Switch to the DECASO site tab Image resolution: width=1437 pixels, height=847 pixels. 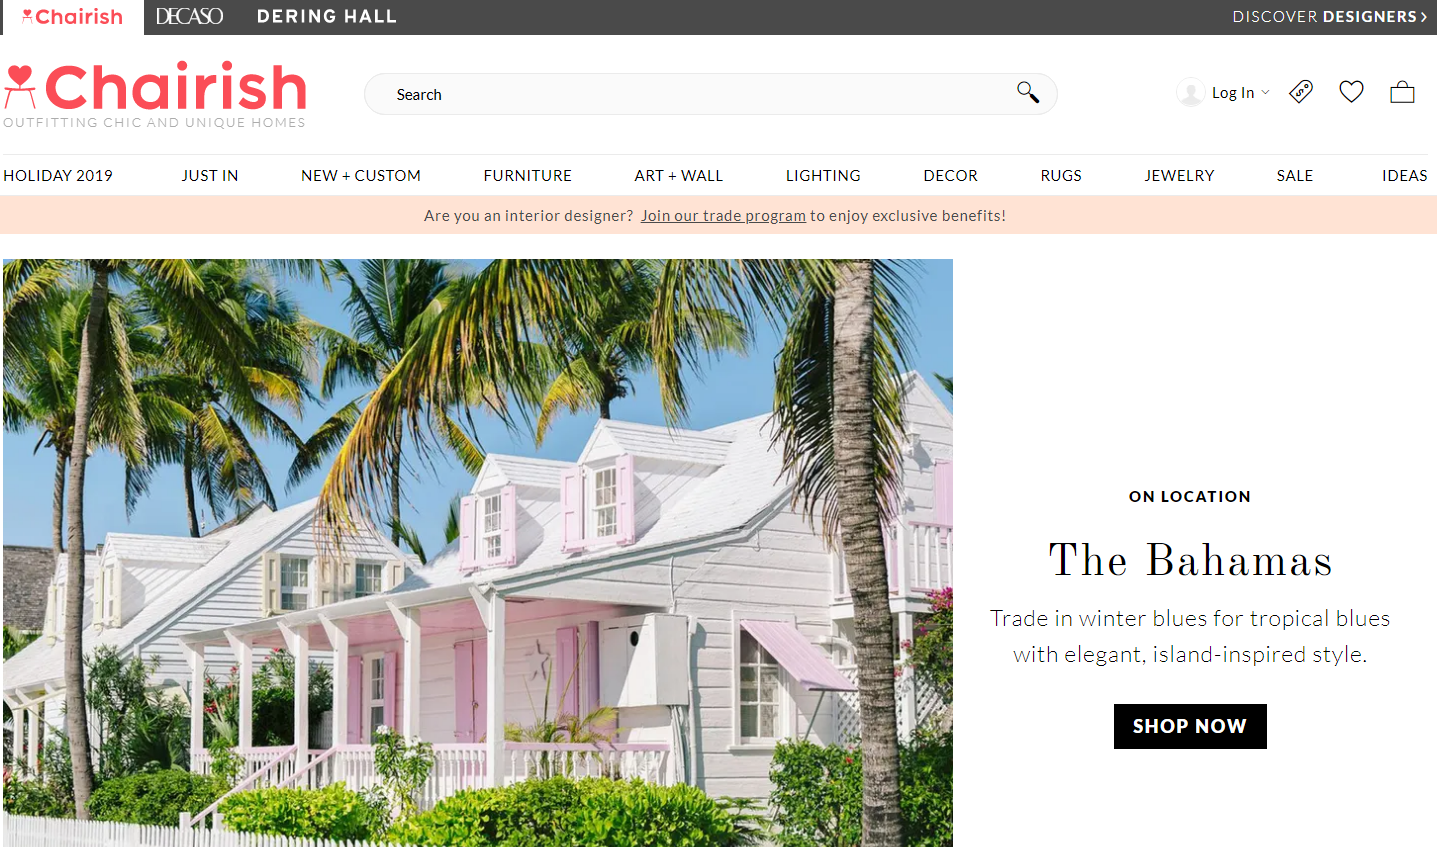click(x=189, y=17)
